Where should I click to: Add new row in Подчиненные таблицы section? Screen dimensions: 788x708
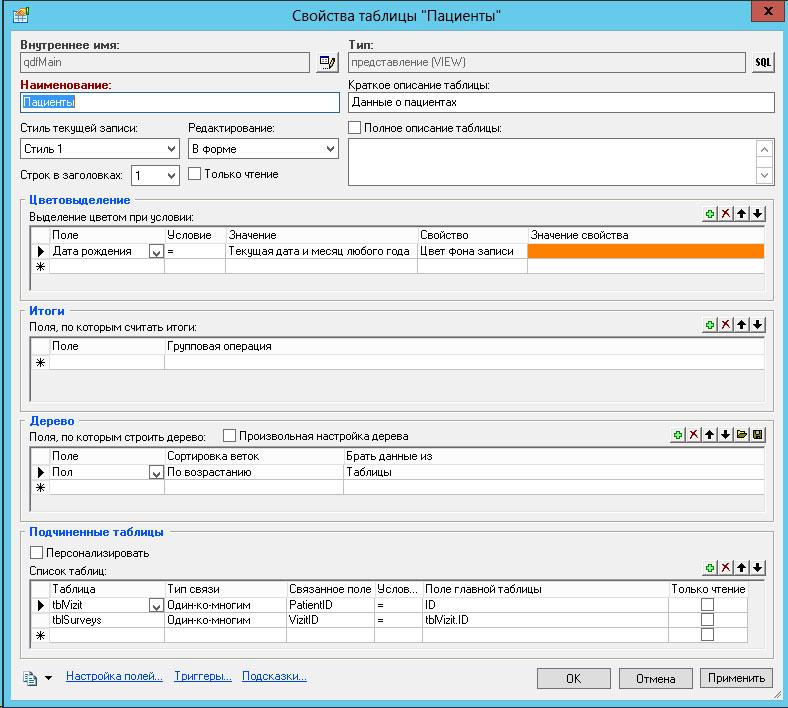point(709,568)
